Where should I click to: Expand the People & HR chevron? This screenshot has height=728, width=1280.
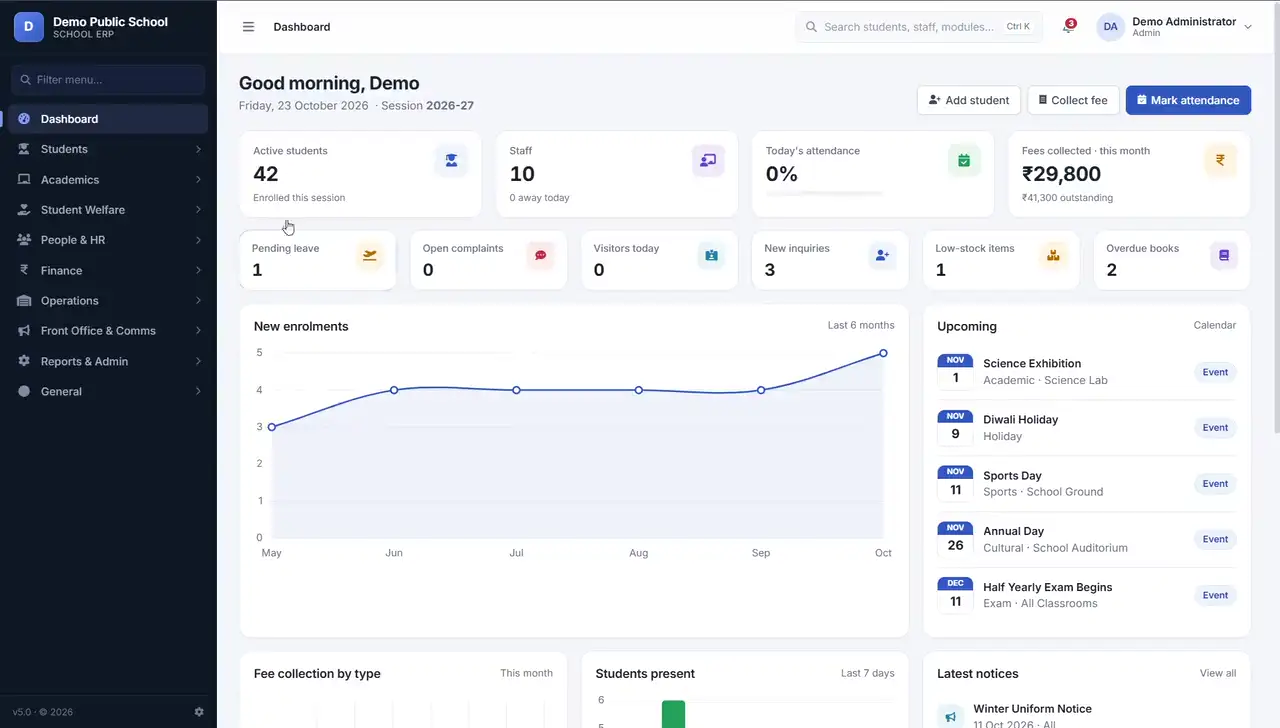click(198, 240)
